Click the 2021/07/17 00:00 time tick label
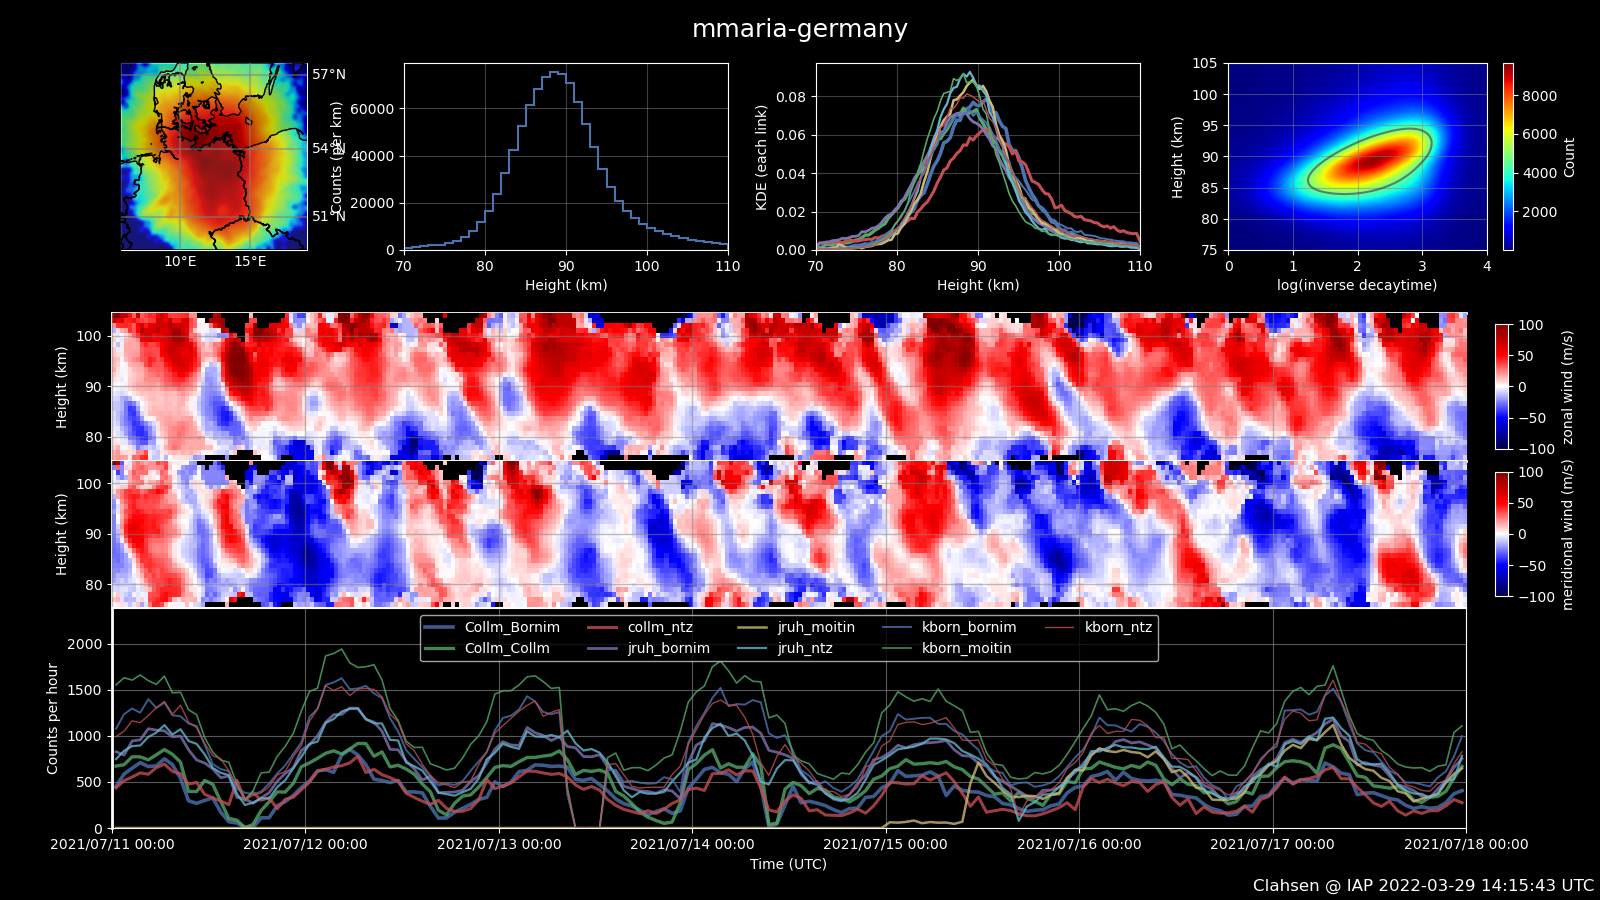Screen dimensions: 1600x900 pos(1272,844)
